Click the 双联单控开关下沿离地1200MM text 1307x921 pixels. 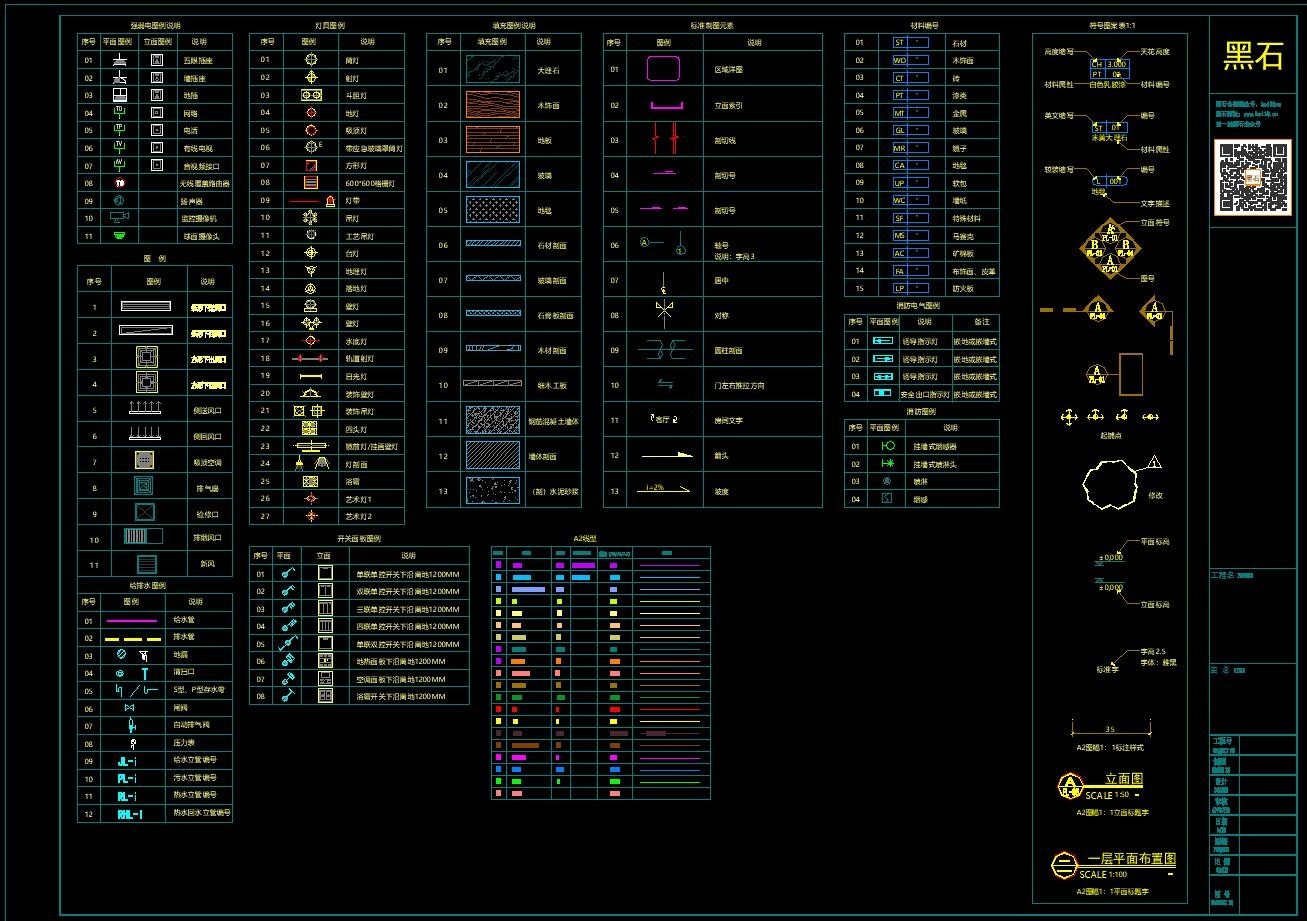(x=408, y=592)
